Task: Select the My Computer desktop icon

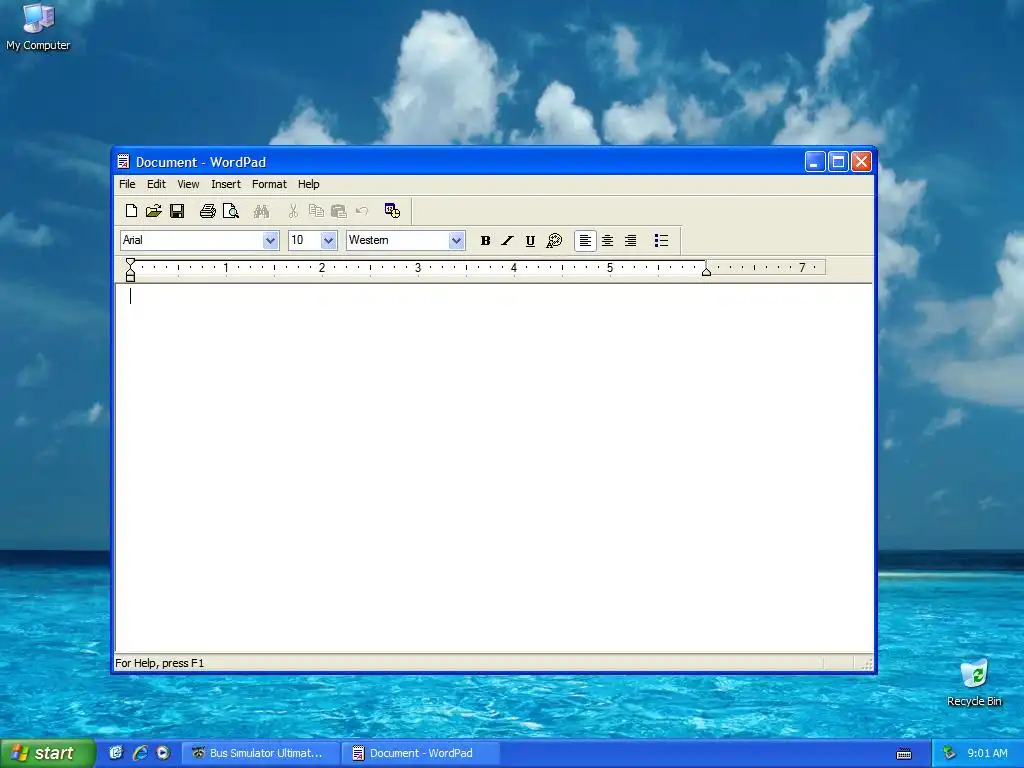Action: tap(38, 27)
